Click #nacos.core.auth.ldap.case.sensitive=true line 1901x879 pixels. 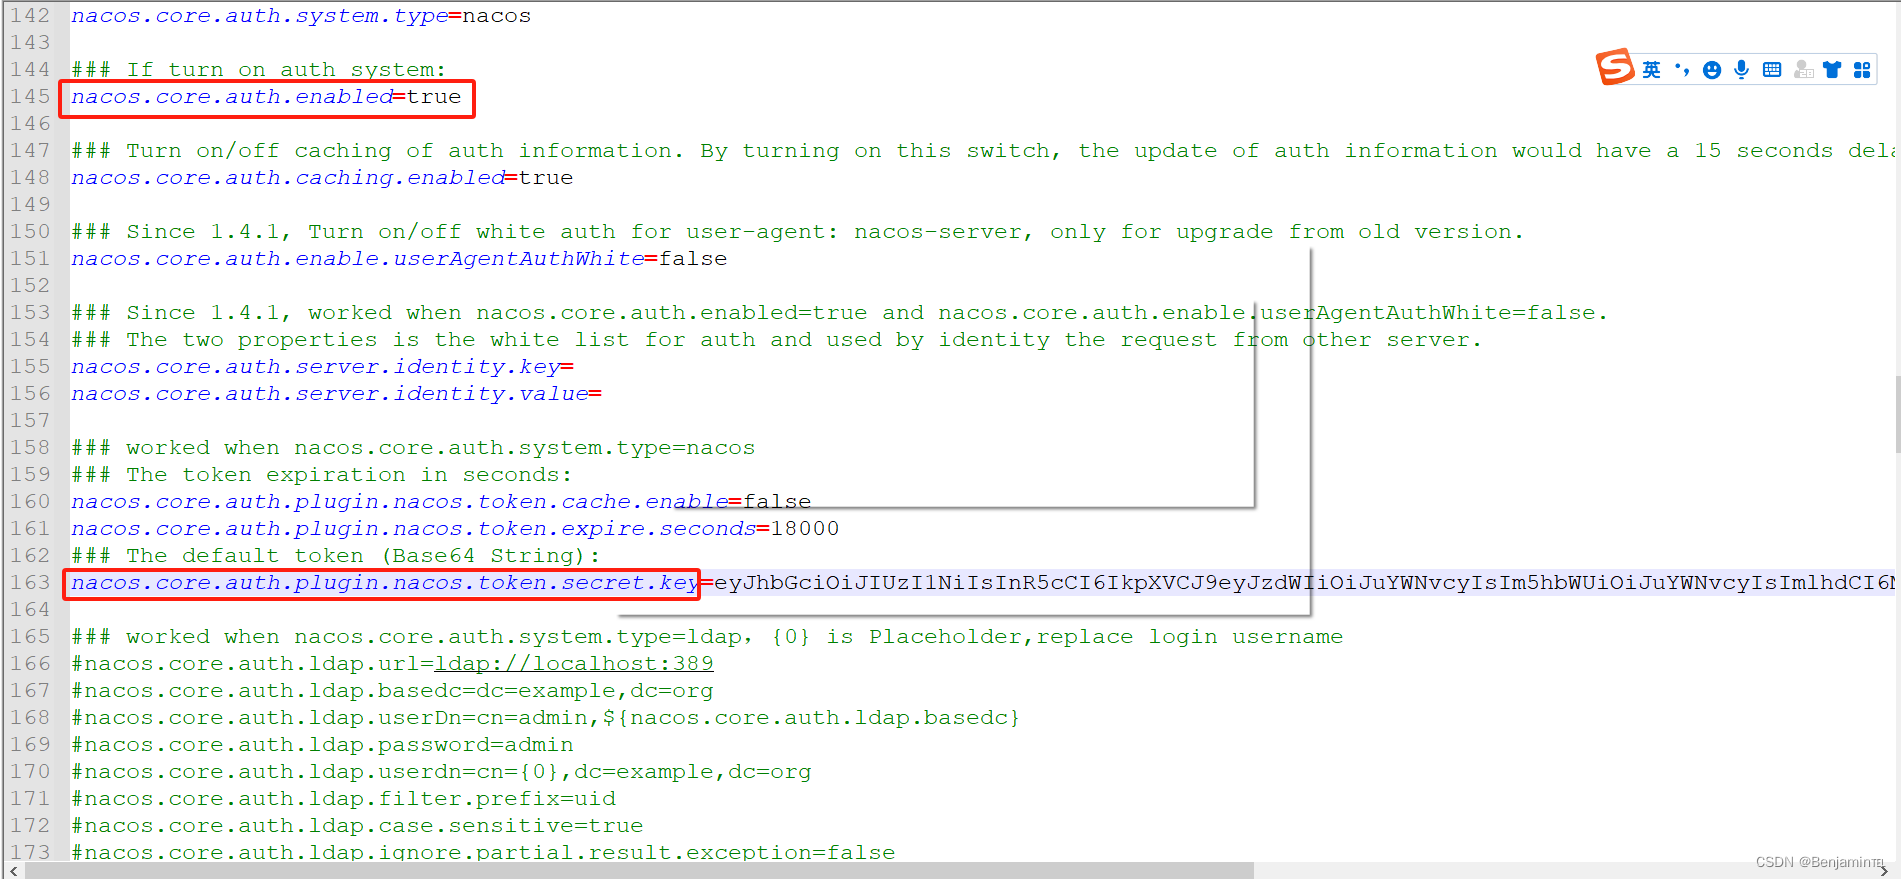click(357, 826)
